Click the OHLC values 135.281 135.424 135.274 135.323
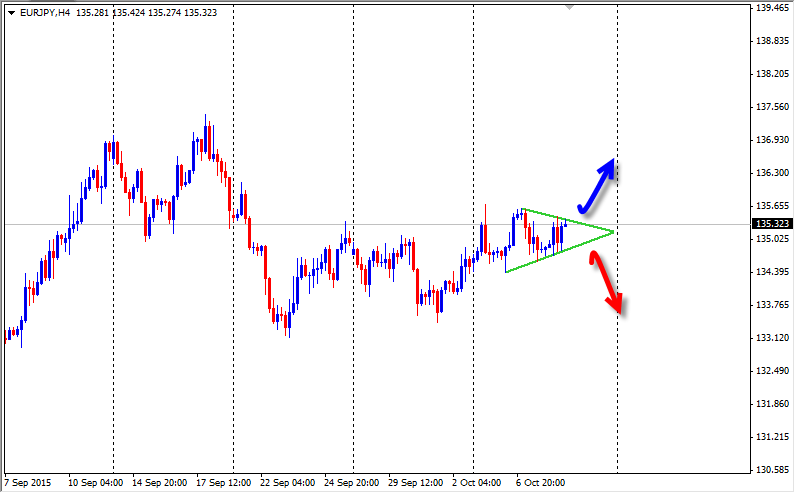This screenshot has height=492, width=795. [x=147, y=13]
